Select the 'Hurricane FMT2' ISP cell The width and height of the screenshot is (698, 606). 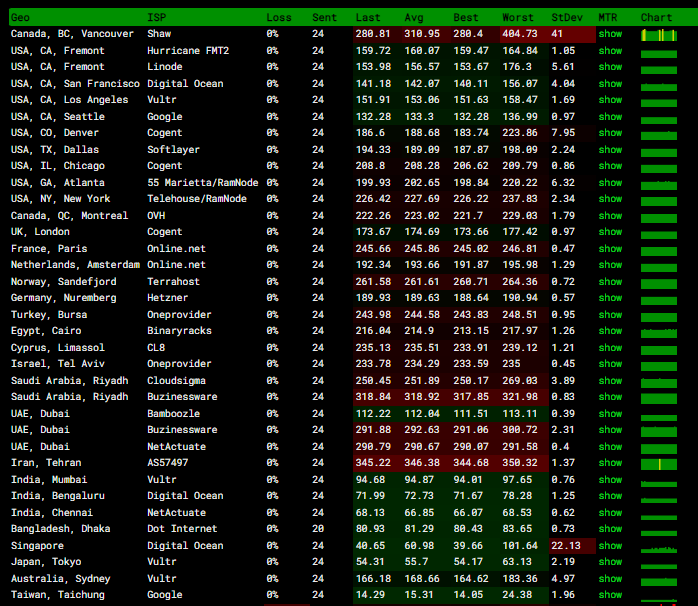tap(188, 51)
